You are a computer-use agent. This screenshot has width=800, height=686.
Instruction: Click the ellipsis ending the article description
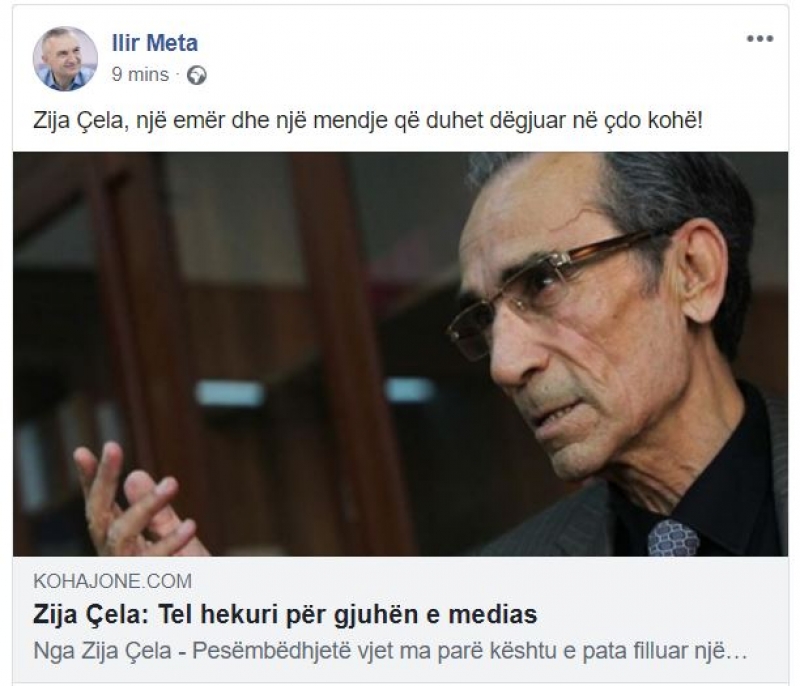736,654
